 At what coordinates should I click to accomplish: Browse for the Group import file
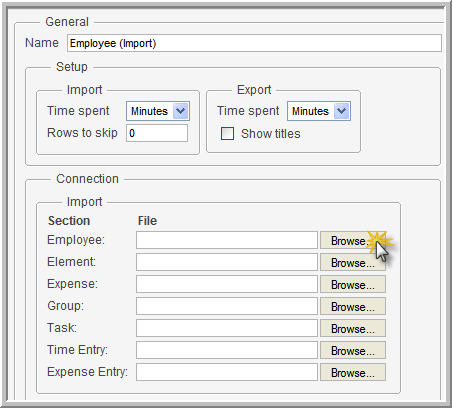click(x=353, y=306)
